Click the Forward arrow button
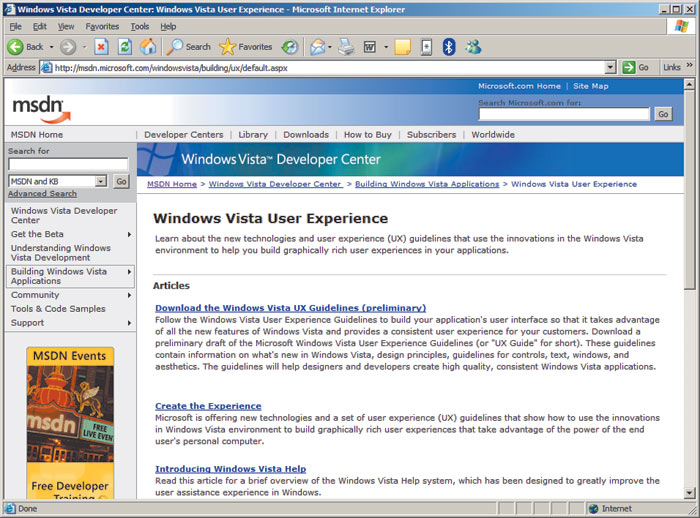 coord(68,47)
